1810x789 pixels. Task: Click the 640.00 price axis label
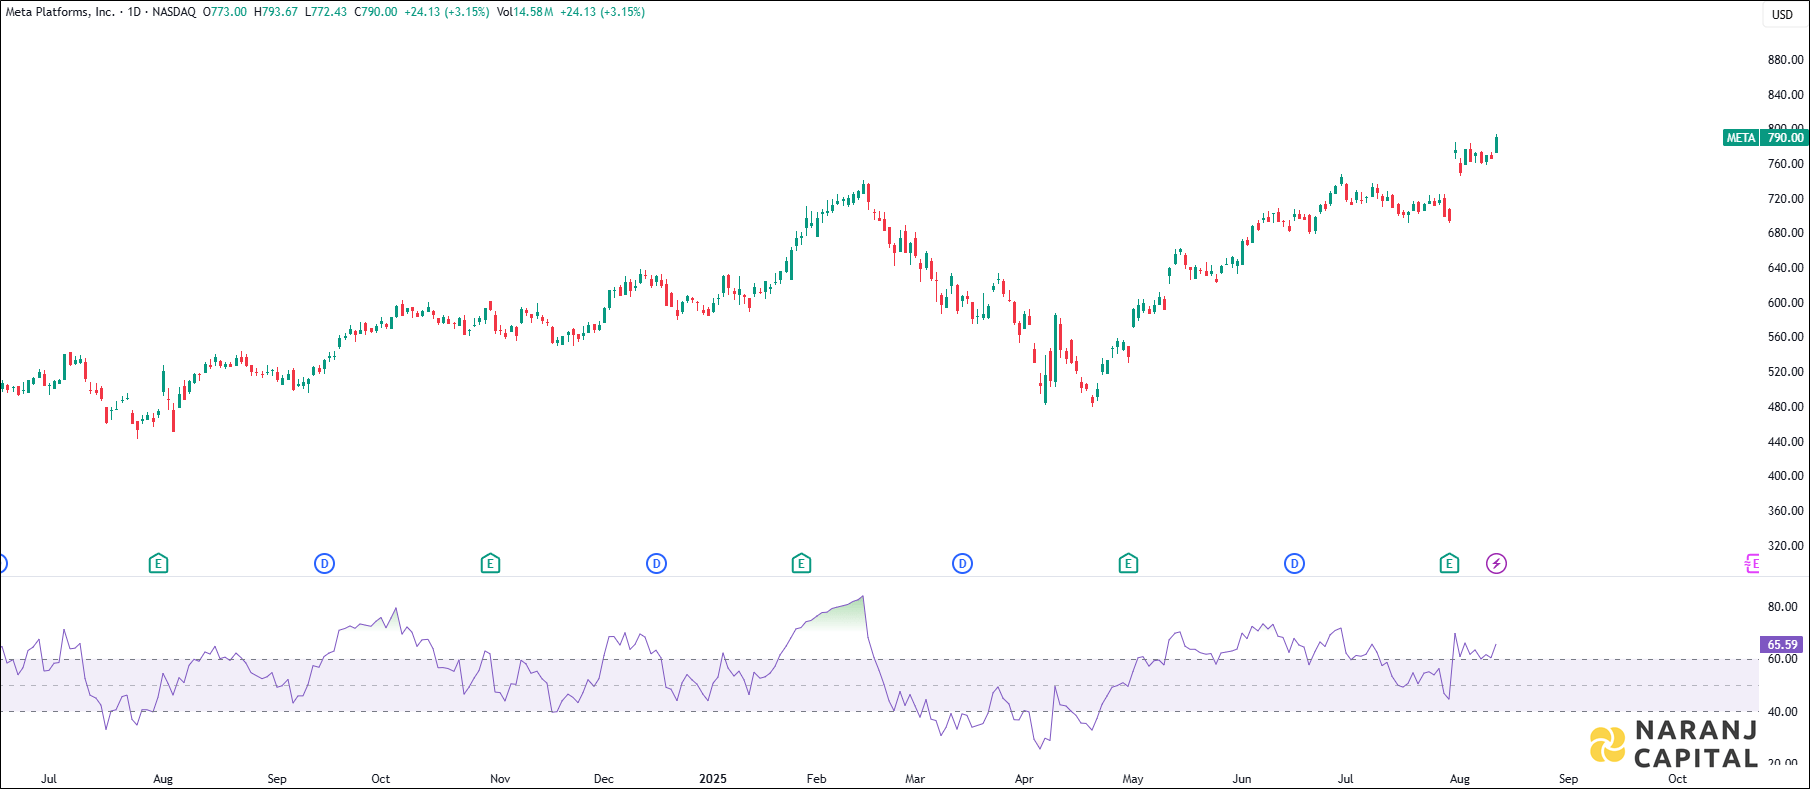click(1786, 268)
